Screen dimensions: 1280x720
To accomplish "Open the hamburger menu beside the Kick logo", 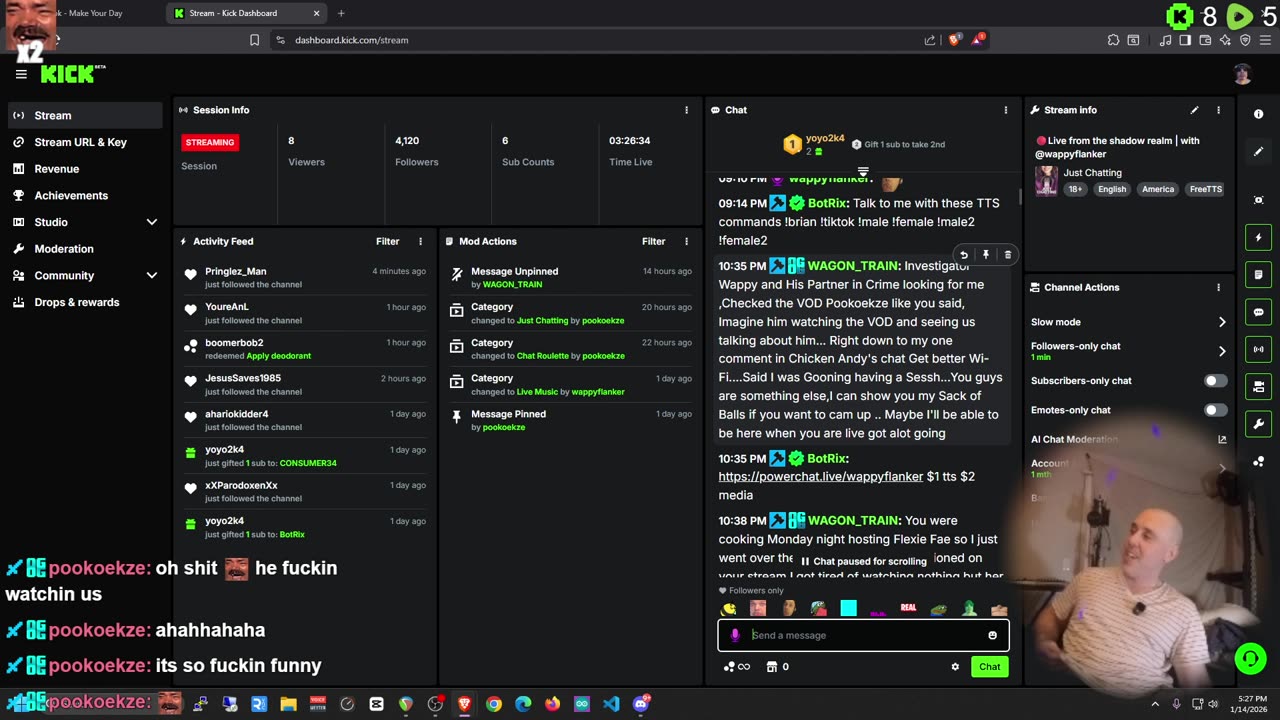I will coord(21,74).
